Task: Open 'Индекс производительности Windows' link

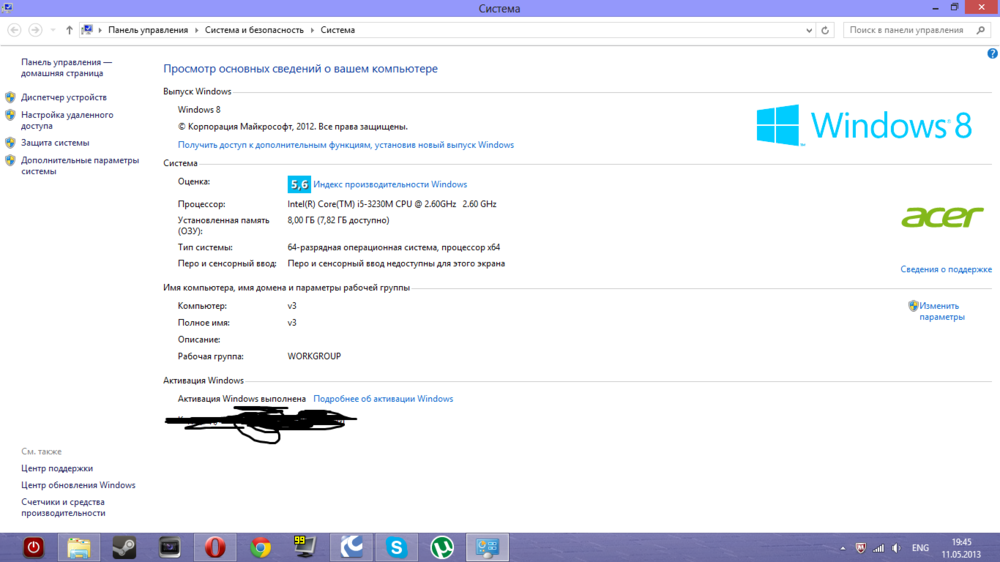Action: (390, 184)
